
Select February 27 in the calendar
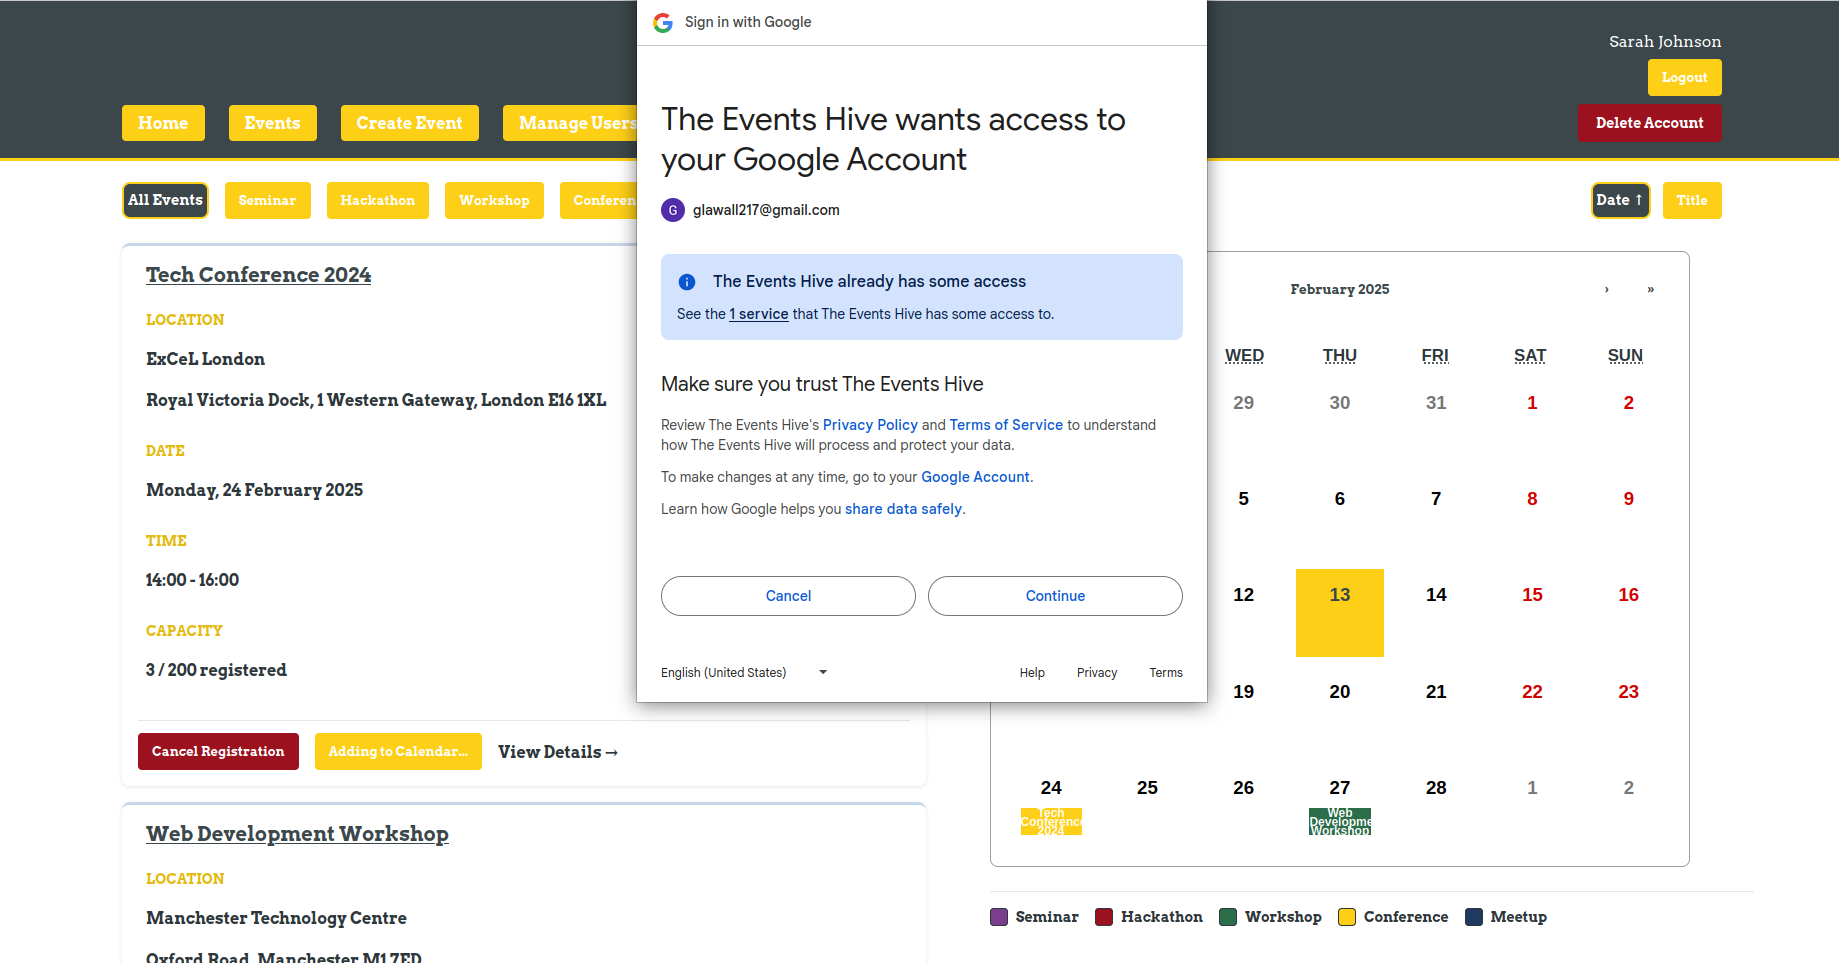(1340, 788)
